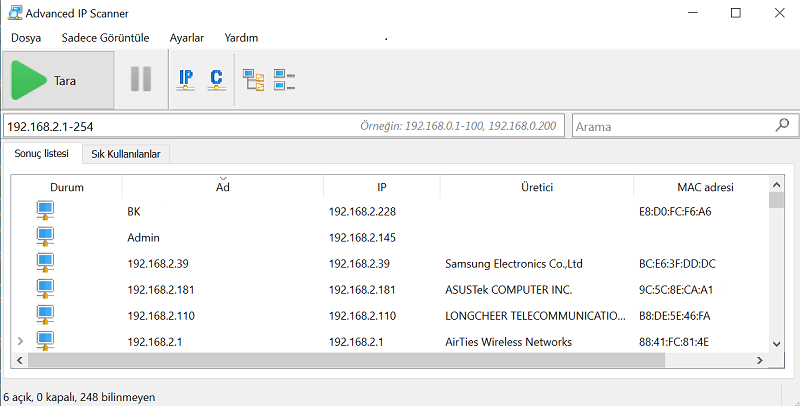Screen dimensions: 800x406
Task: Click the vertical scrollbar thumb
Action: click(x=777, y=200)
